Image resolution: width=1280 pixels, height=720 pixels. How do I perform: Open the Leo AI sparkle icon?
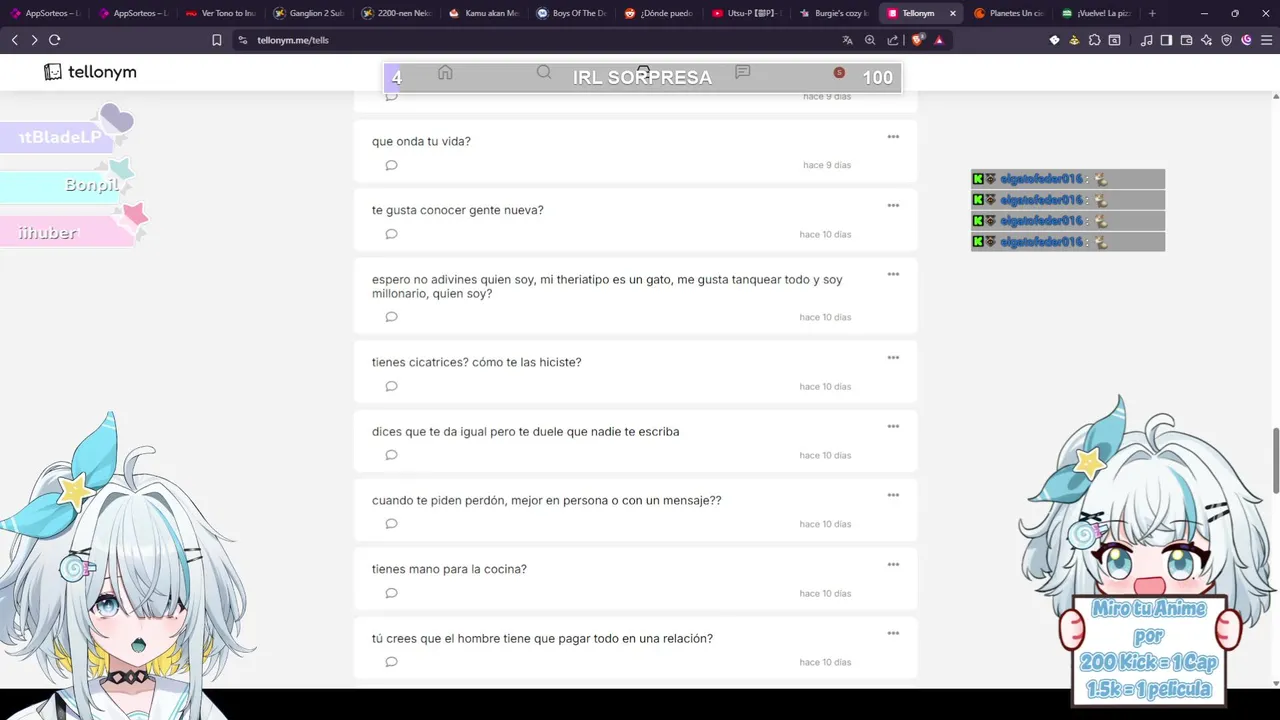[1207, 40]
